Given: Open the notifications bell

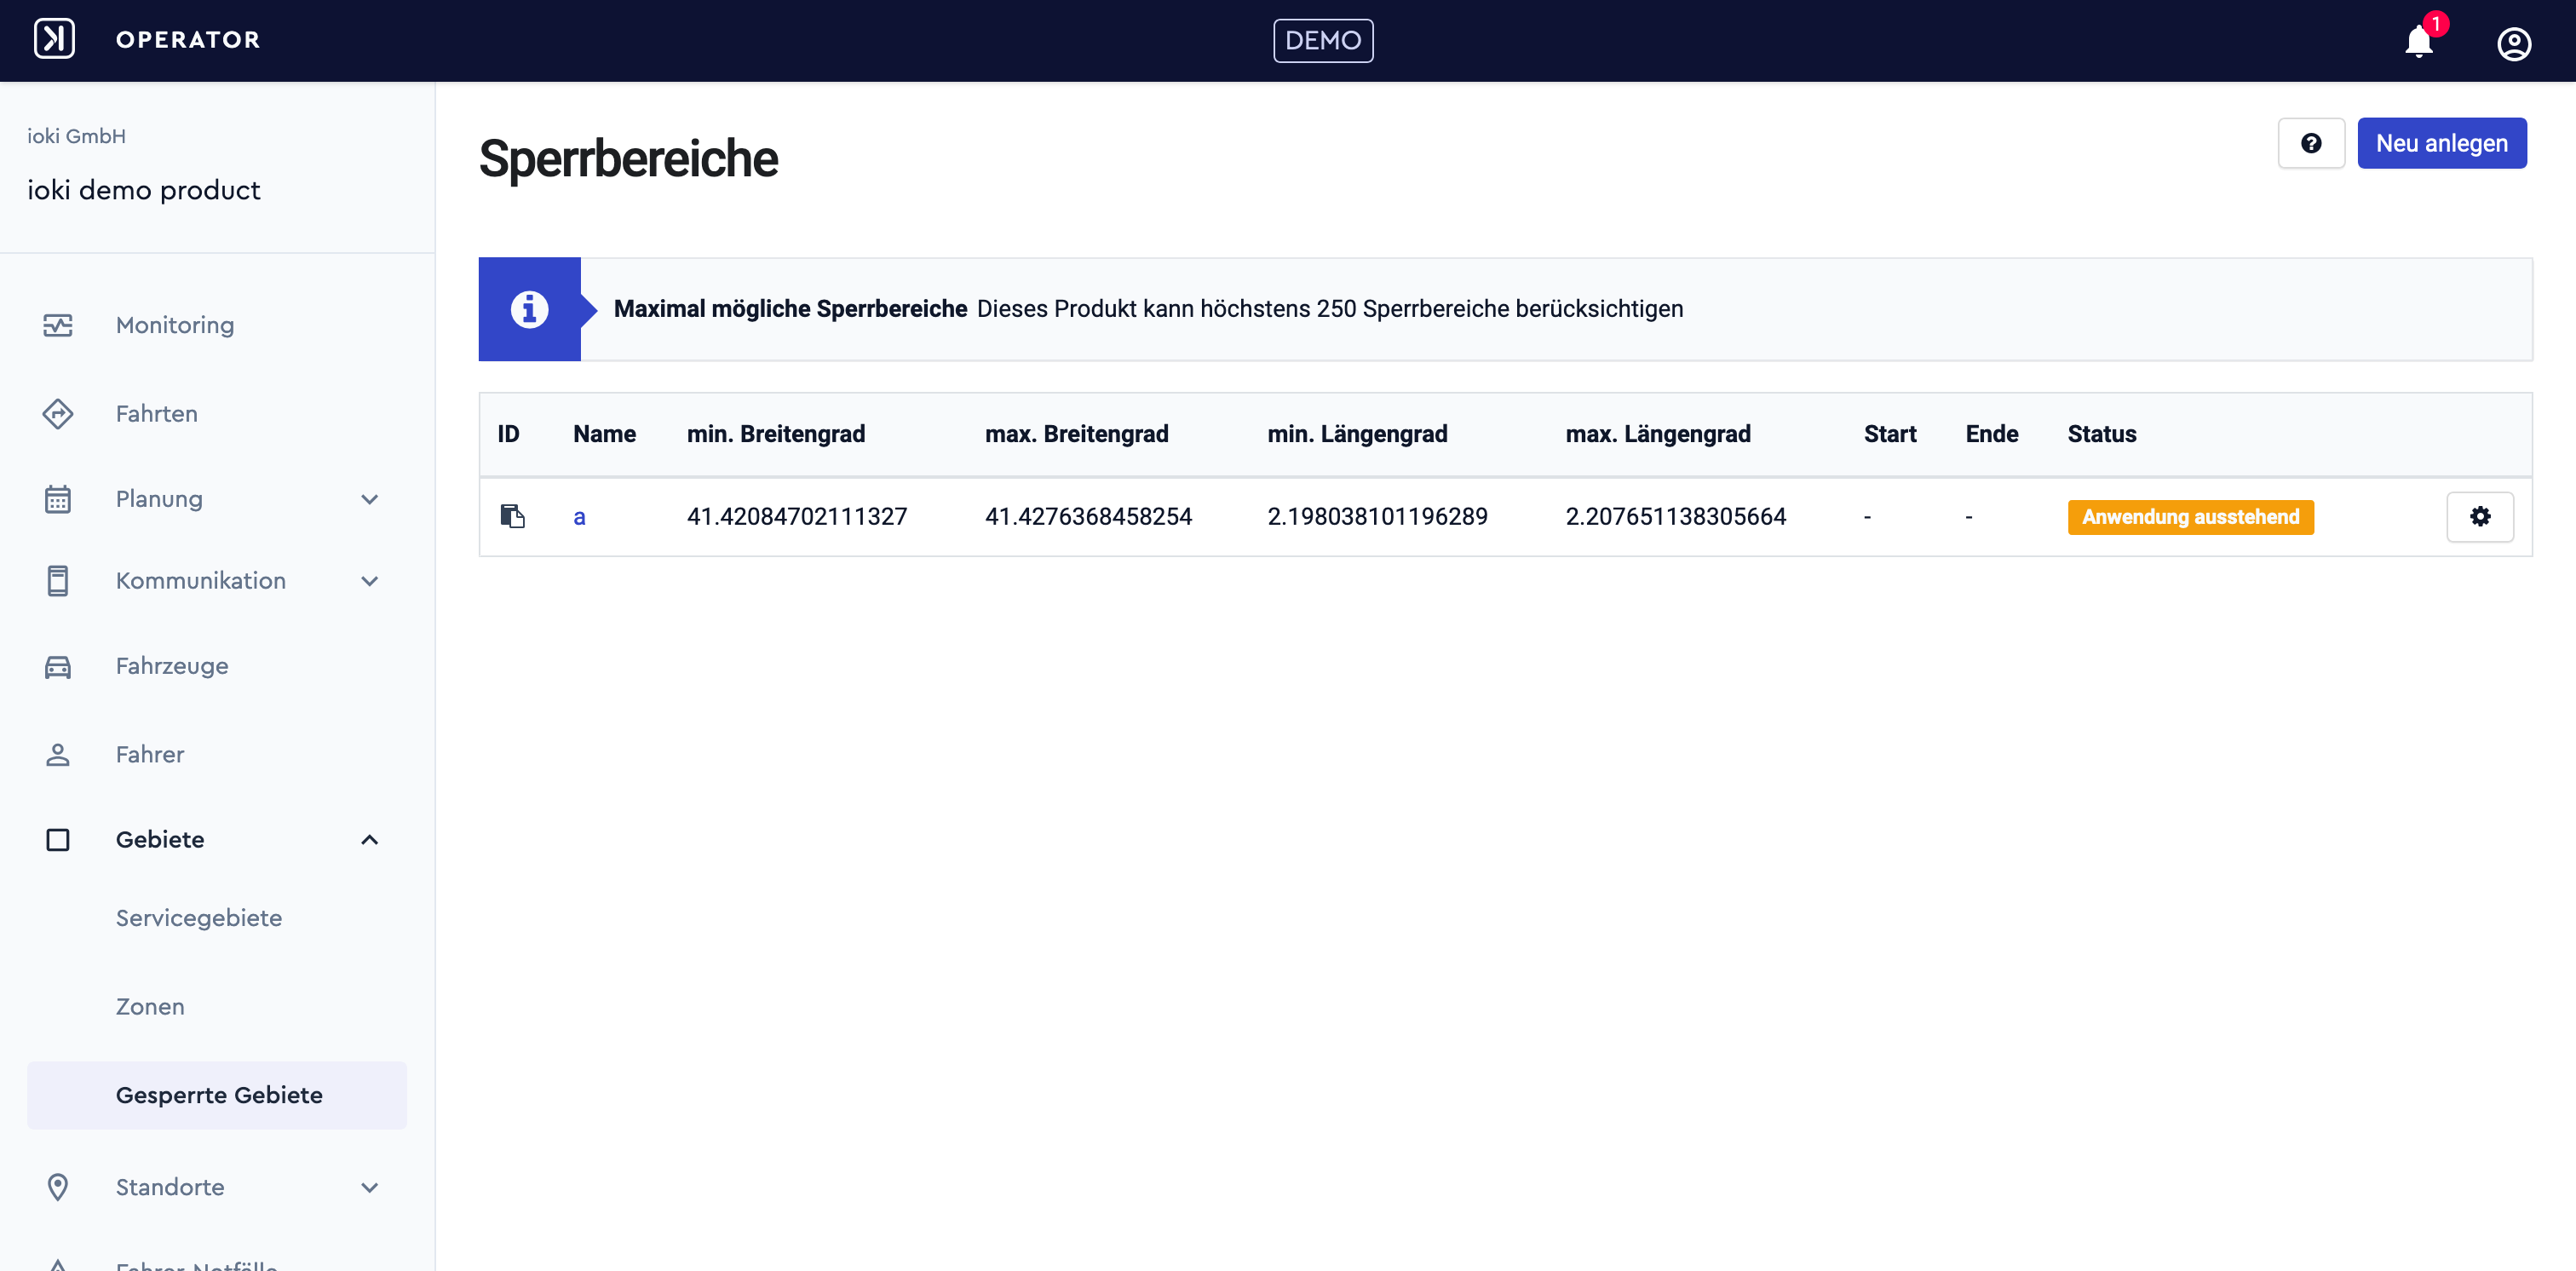Looking at the screenshot, I should [2418, 41].
